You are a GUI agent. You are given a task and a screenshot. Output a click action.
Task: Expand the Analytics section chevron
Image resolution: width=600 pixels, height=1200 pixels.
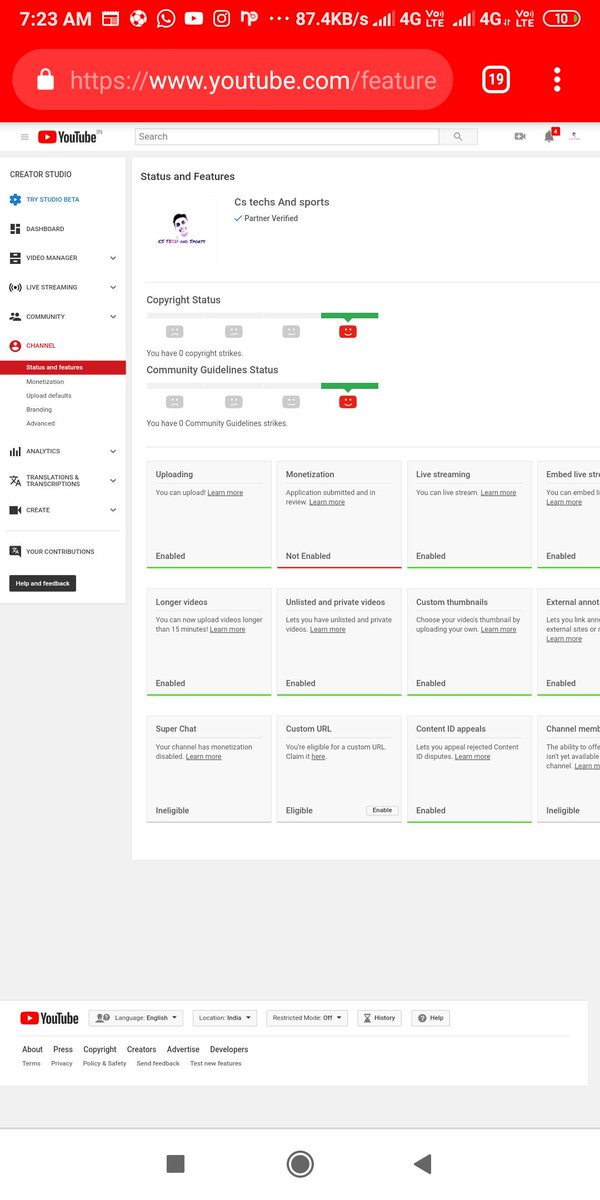[113, 451]
